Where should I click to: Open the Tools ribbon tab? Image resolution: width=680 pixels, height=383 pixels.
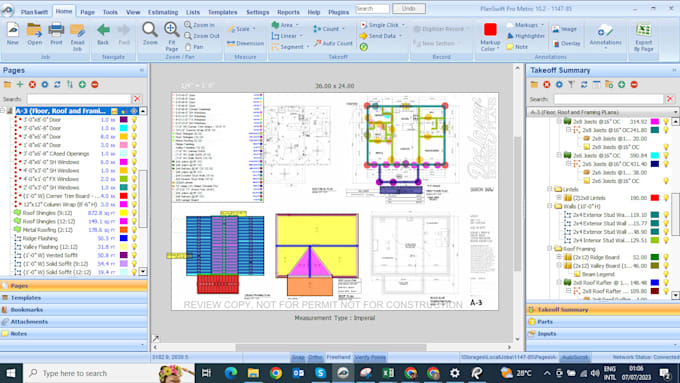pyautogui.click(x=110, y=12)
